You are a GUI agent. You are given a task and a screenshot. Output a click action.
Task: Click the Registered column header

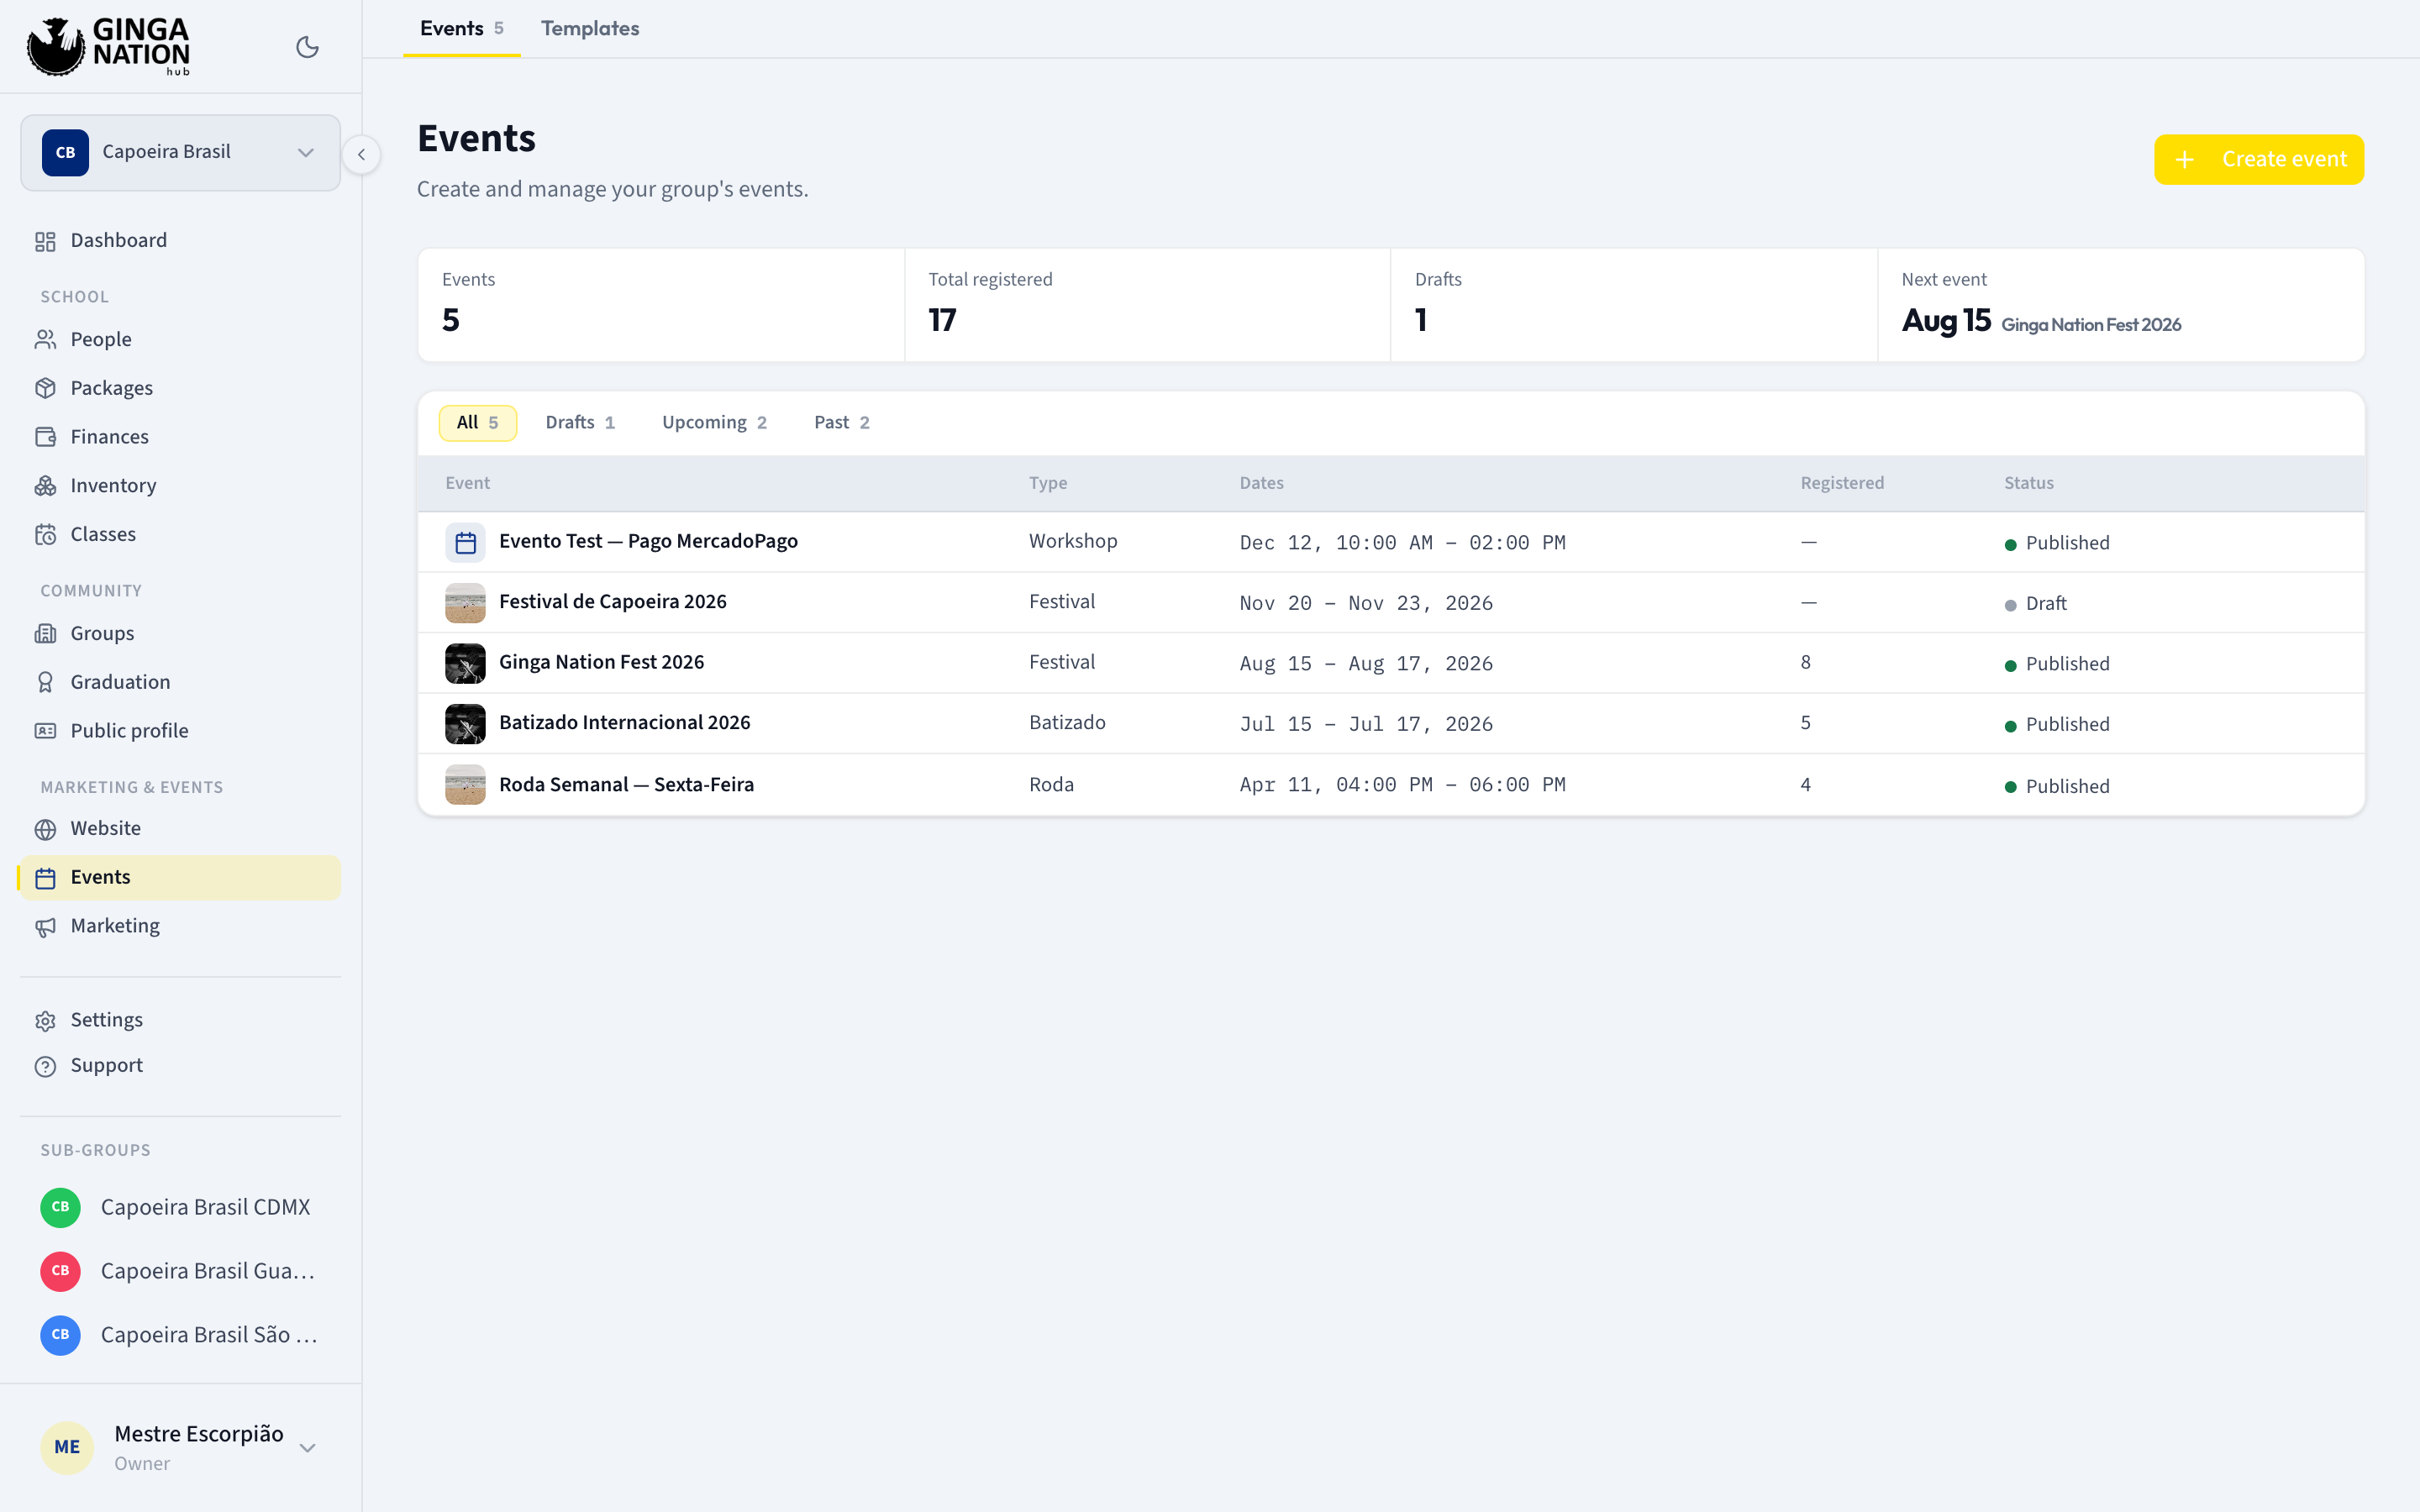[x=1842, y=483]
